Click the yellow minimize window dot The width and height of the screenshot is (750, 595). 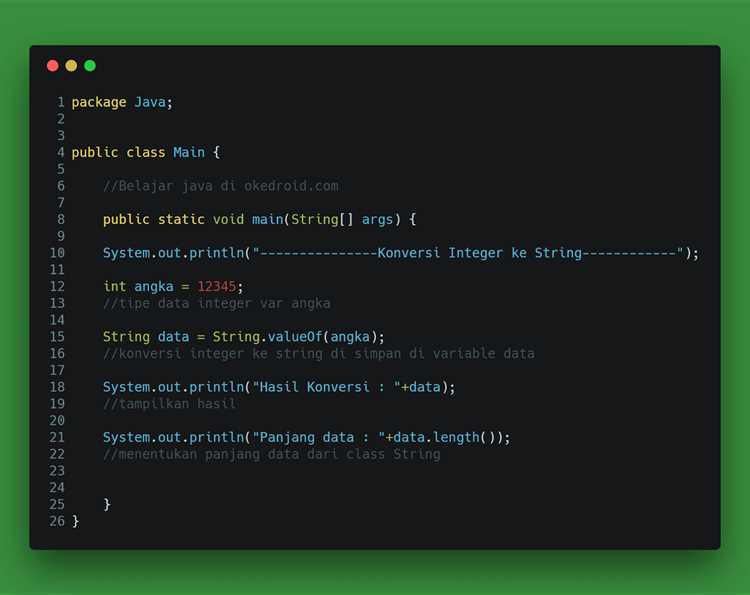click(x=71, y=66)
